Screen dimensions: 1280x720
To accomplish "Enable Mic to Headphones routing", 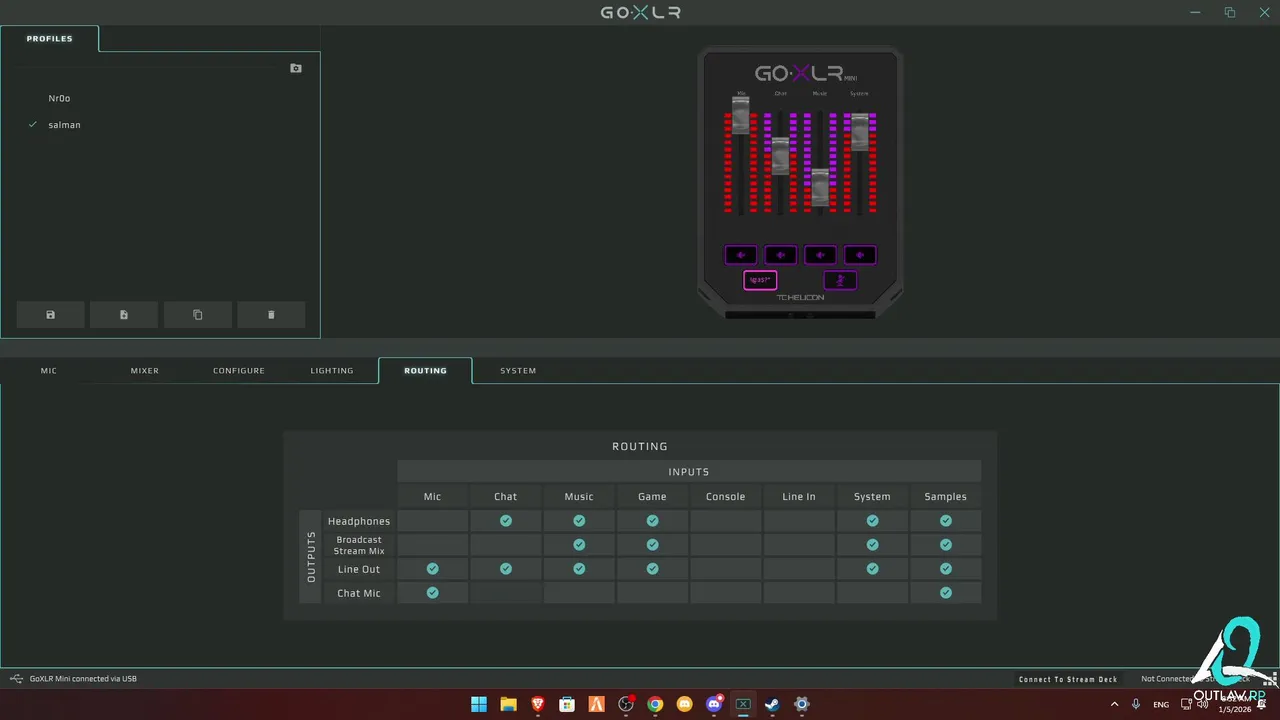I will 432,521.
